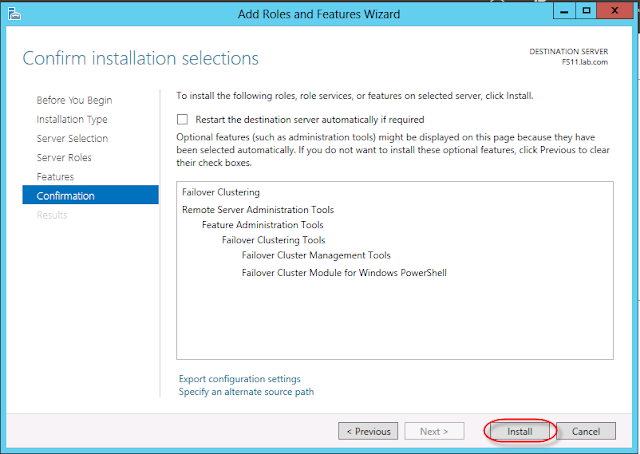Select Failover Clustering in the list
This screenshot has height=454, width=640.
coord(221,192)
